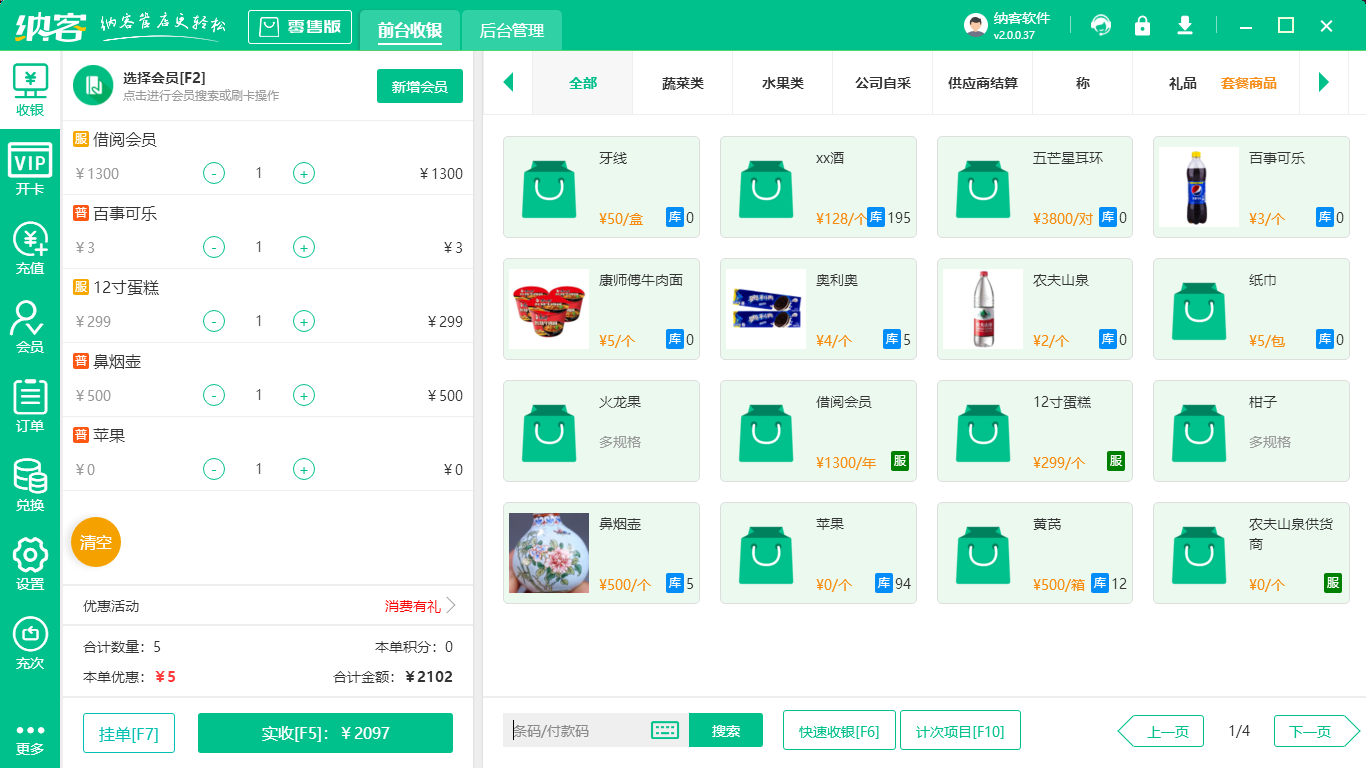Open the settings (设置) gear icon
The height and width of the screenshot is (768, 1366).
point(30,563)
